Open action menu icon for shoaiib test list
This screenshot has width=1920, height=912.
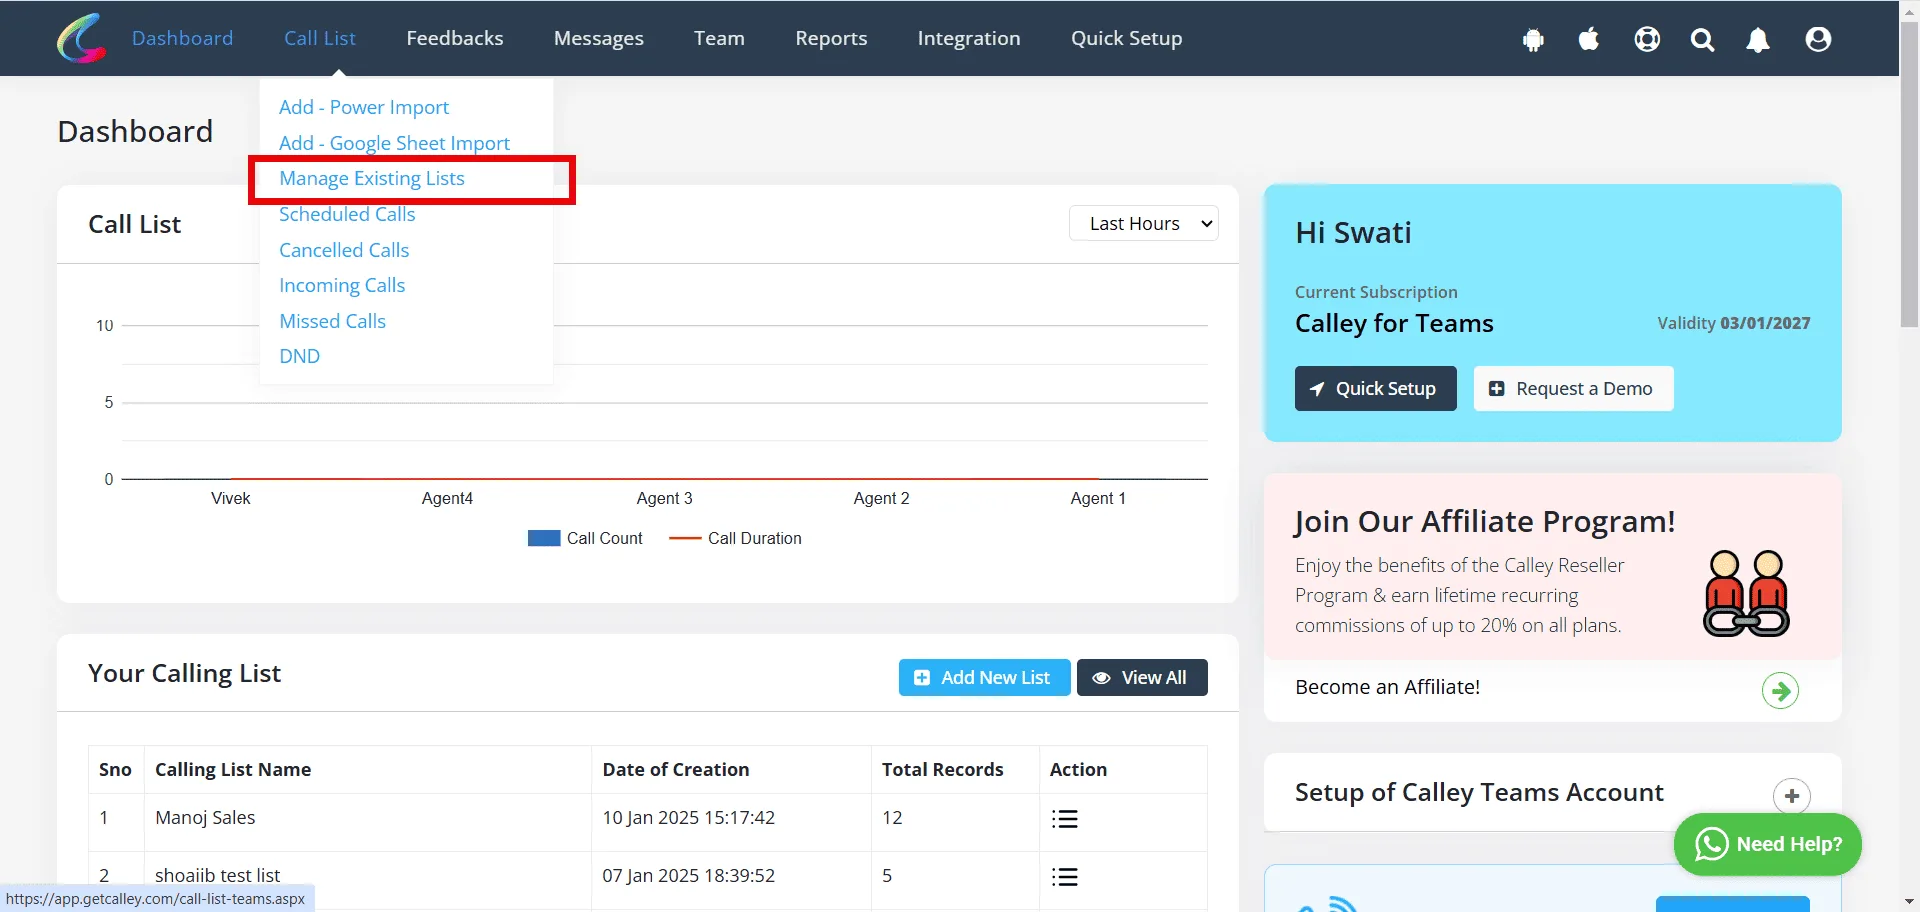[x=1065, y=877]
